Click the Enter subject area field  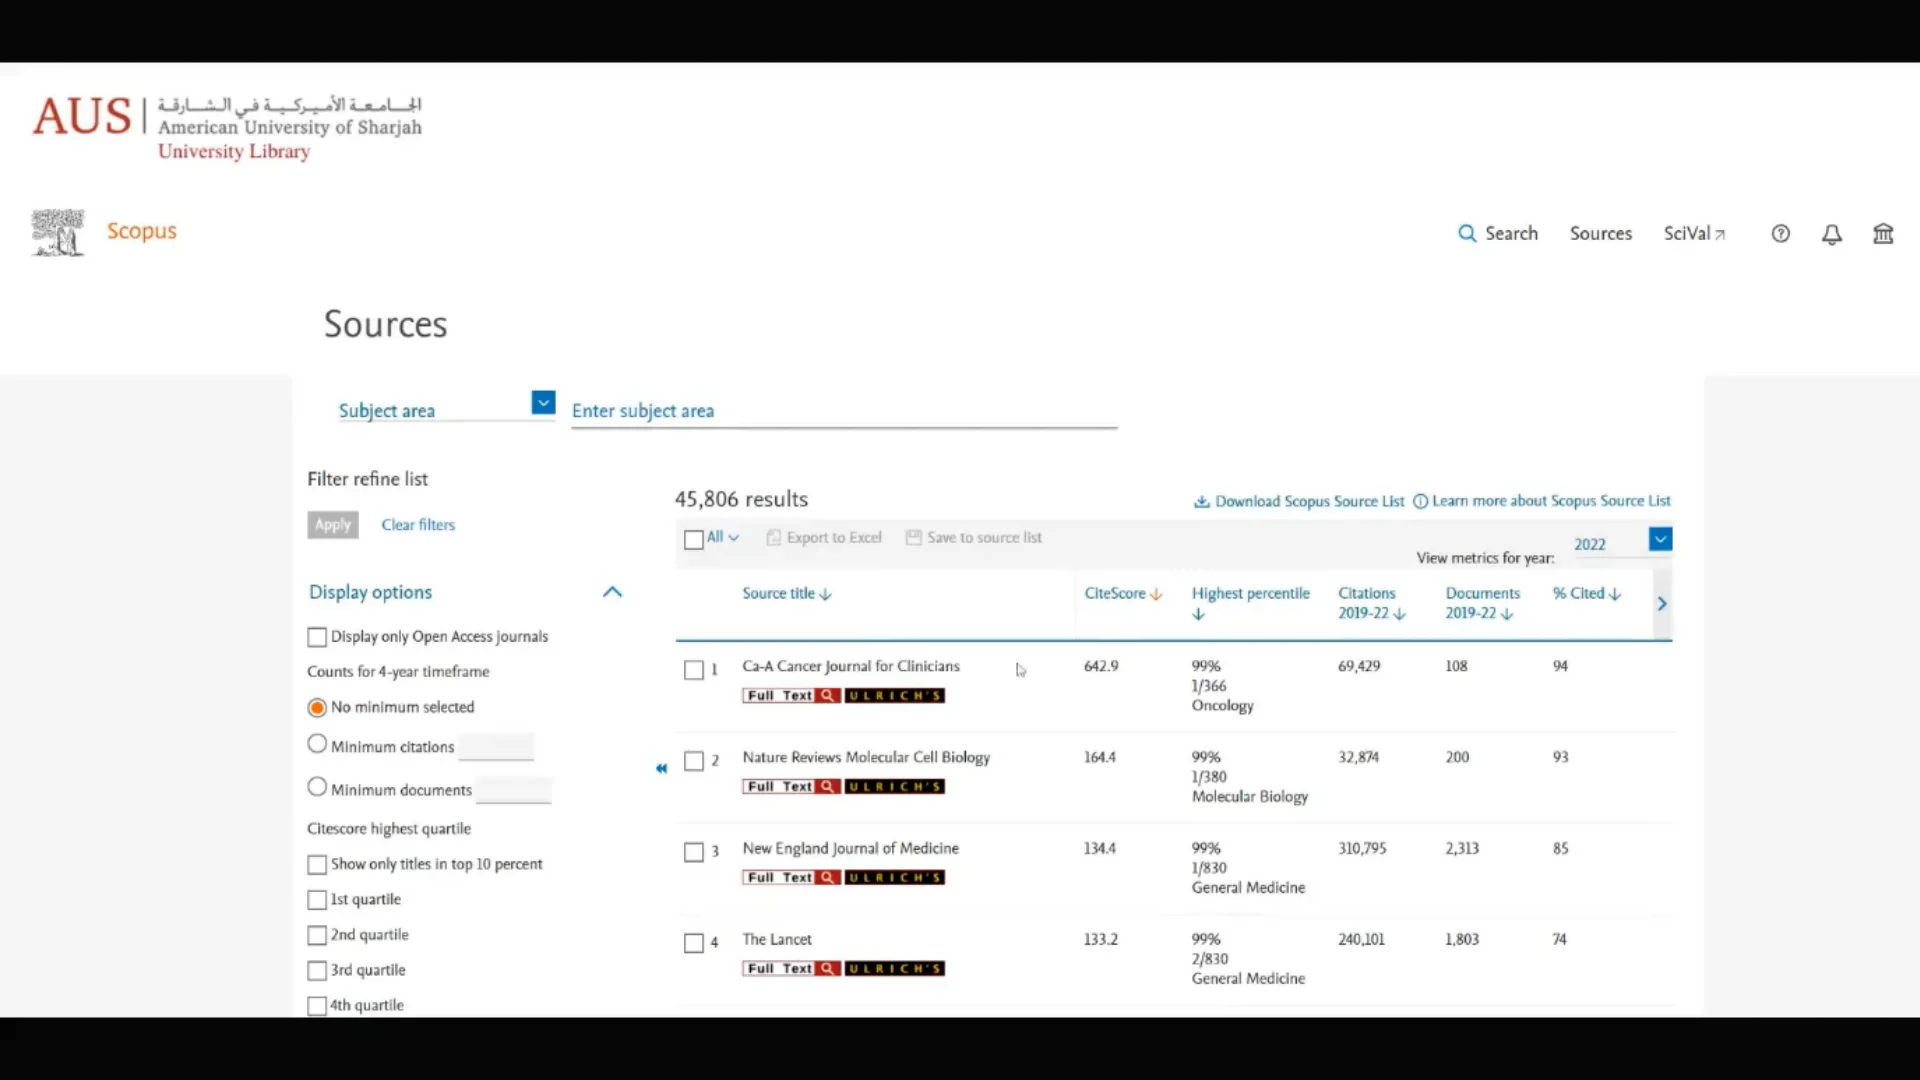click(843, 411)
